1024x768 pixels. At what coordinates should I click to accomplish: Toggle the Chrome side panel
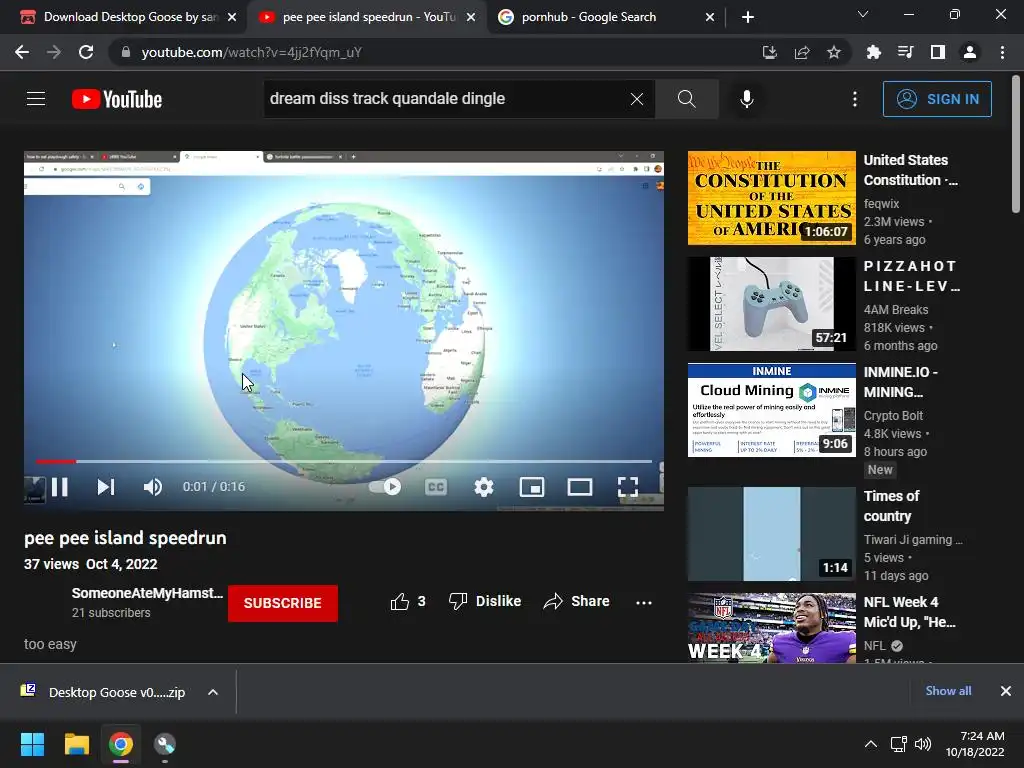[938, 52]
